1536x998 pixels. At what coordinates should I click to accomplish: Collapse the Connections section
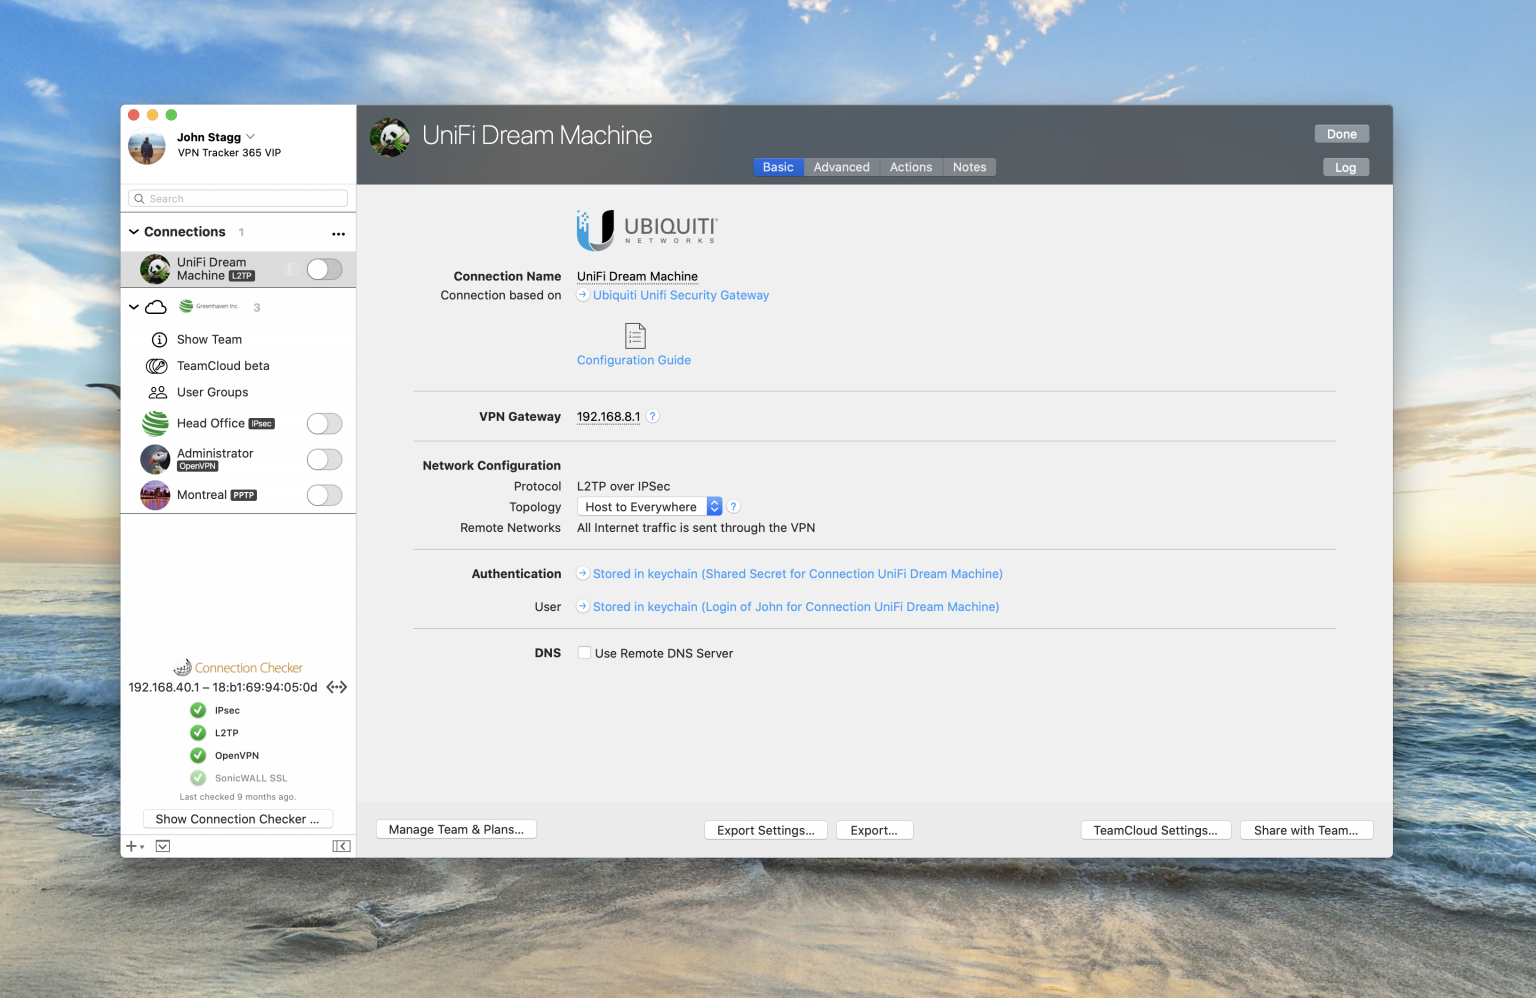click(x=134, y=231)
